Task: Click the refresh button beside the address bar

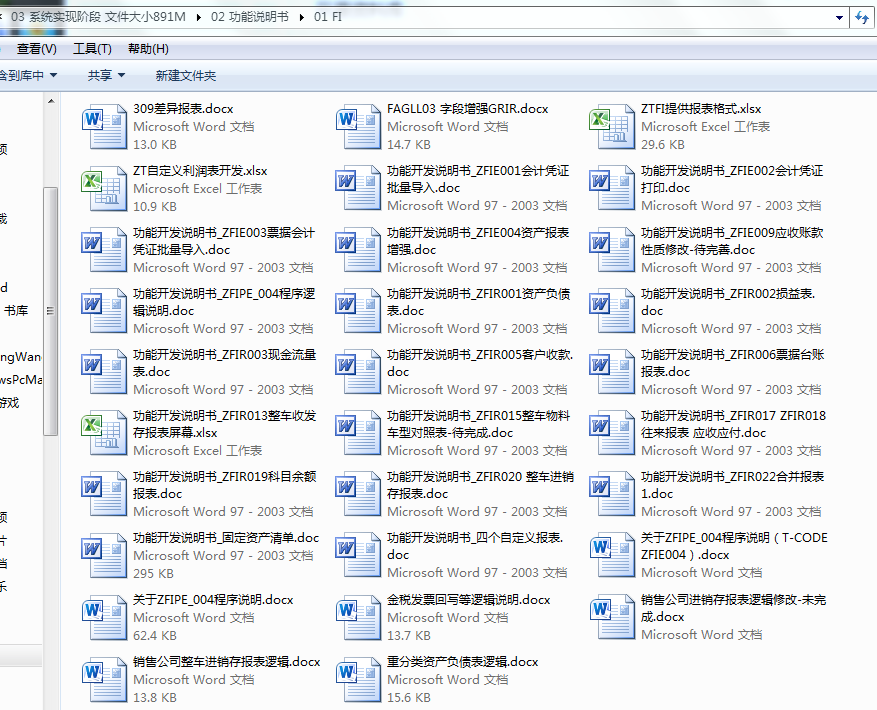Action: click(x=862, y=18)
